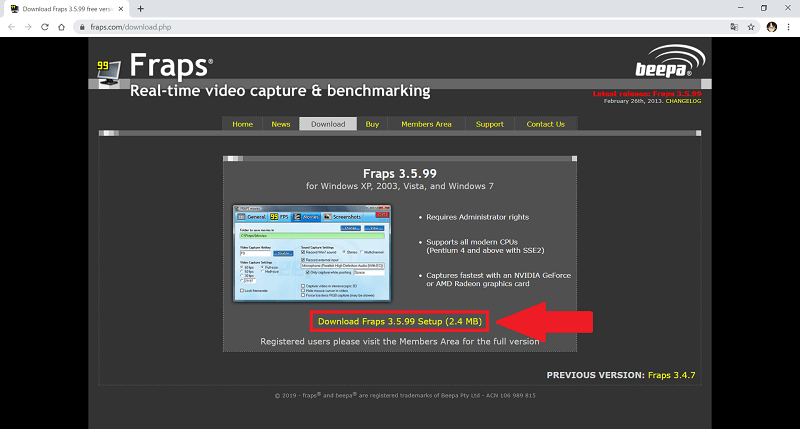Open the Members Area tab
Viewport: 800px width, 429px height.
click(426, 124)
